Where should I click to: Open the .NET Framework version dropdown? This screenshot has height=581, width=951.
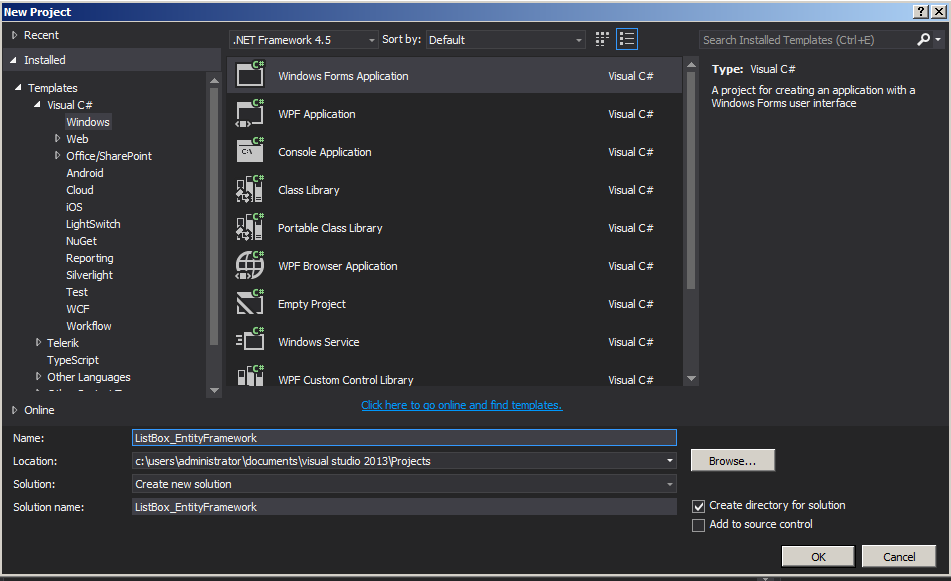click(x=303, y=40)
